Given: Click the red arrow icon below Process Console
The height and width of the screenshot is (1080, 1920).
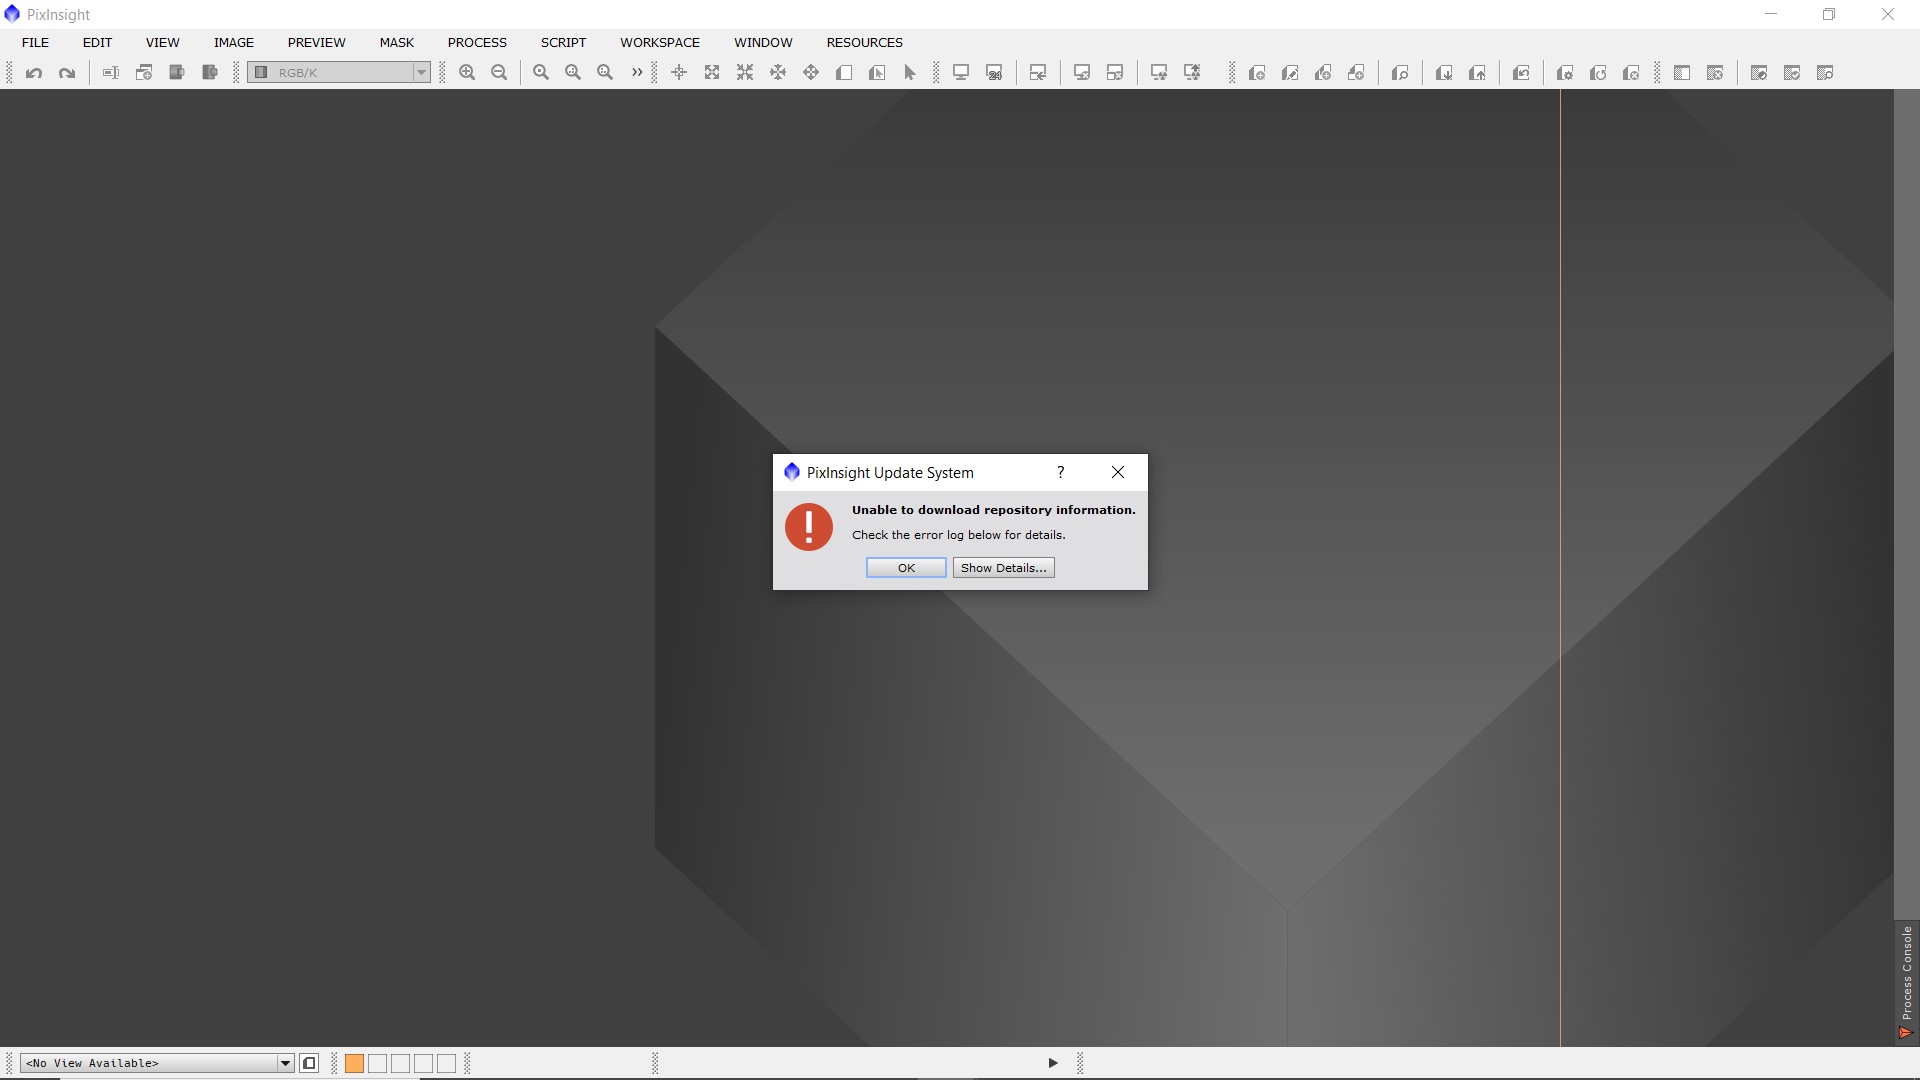Looking at the screenshot, I should coord(1905,1032).
